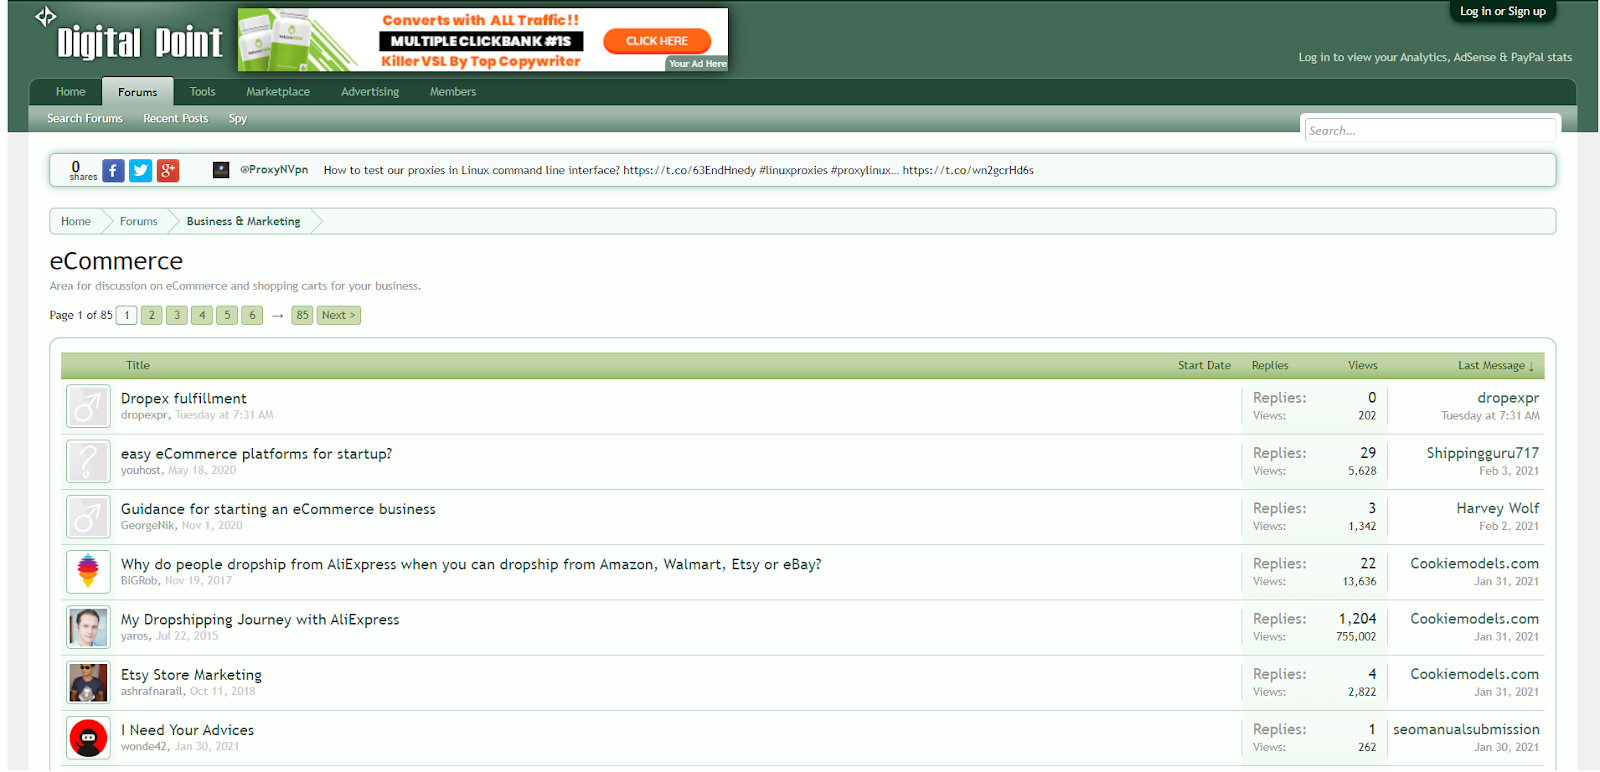This screenshot has width=1600, height=772.
Task: Open BiGRob avatar on AliExpress dropship thread
Action: (88, 572)
